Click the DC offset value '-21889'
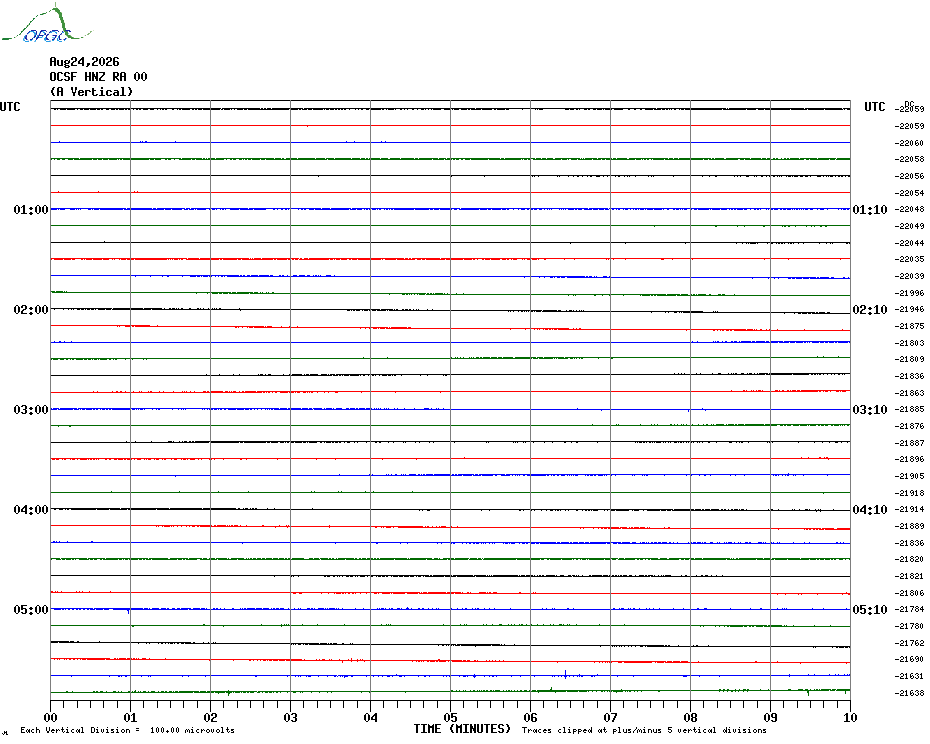Screen dimensions: 930x744 (x=909, y=526)
